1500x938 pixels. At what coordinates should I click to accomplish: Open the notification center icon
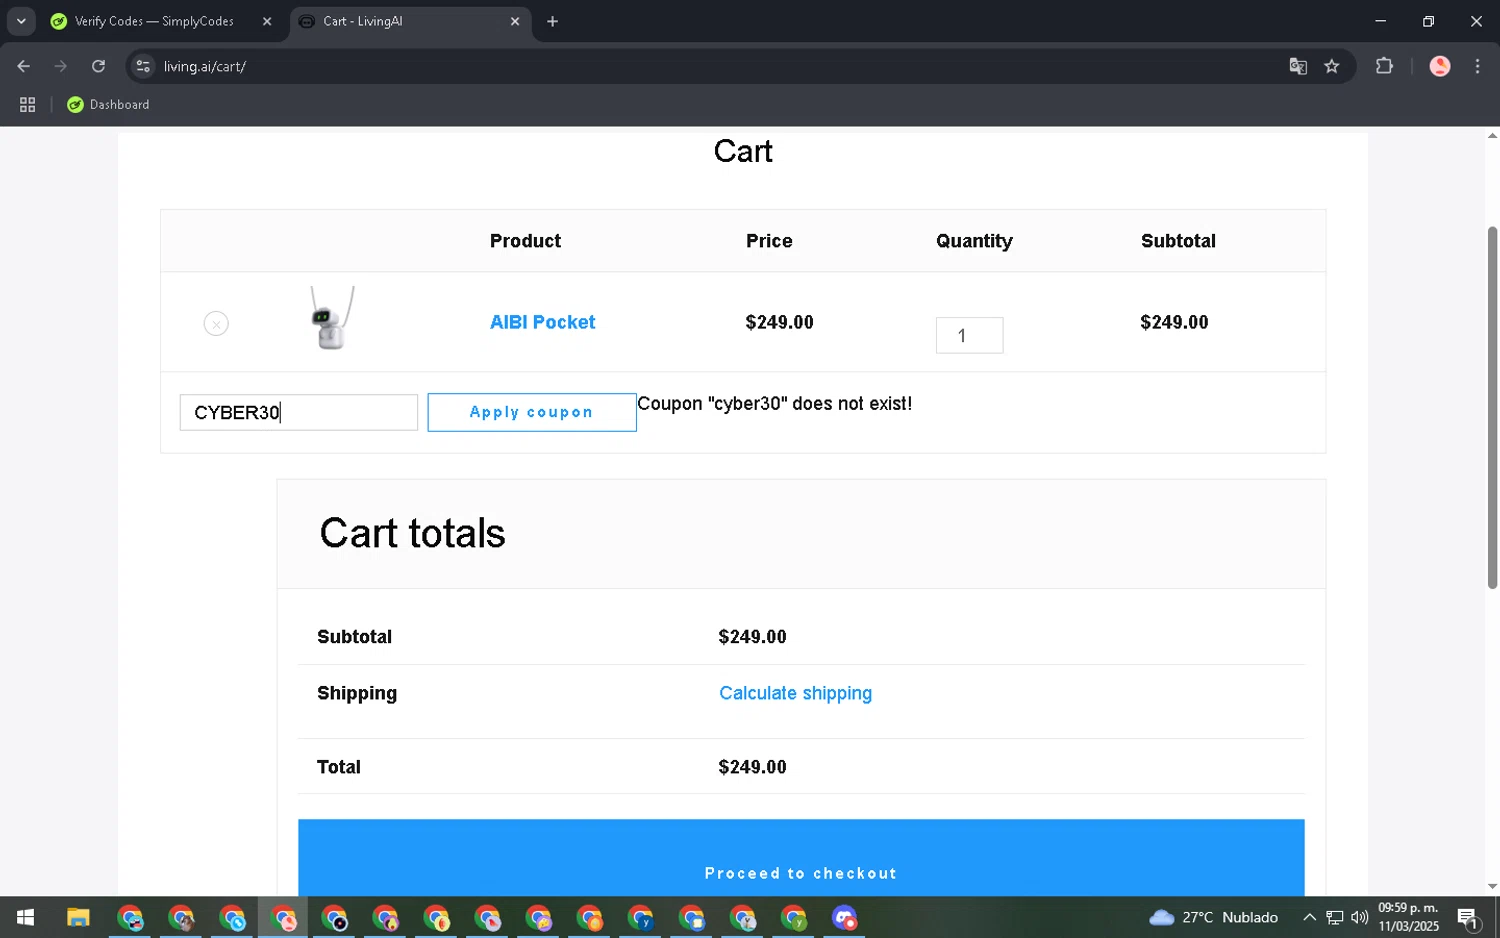point(1468,917)
